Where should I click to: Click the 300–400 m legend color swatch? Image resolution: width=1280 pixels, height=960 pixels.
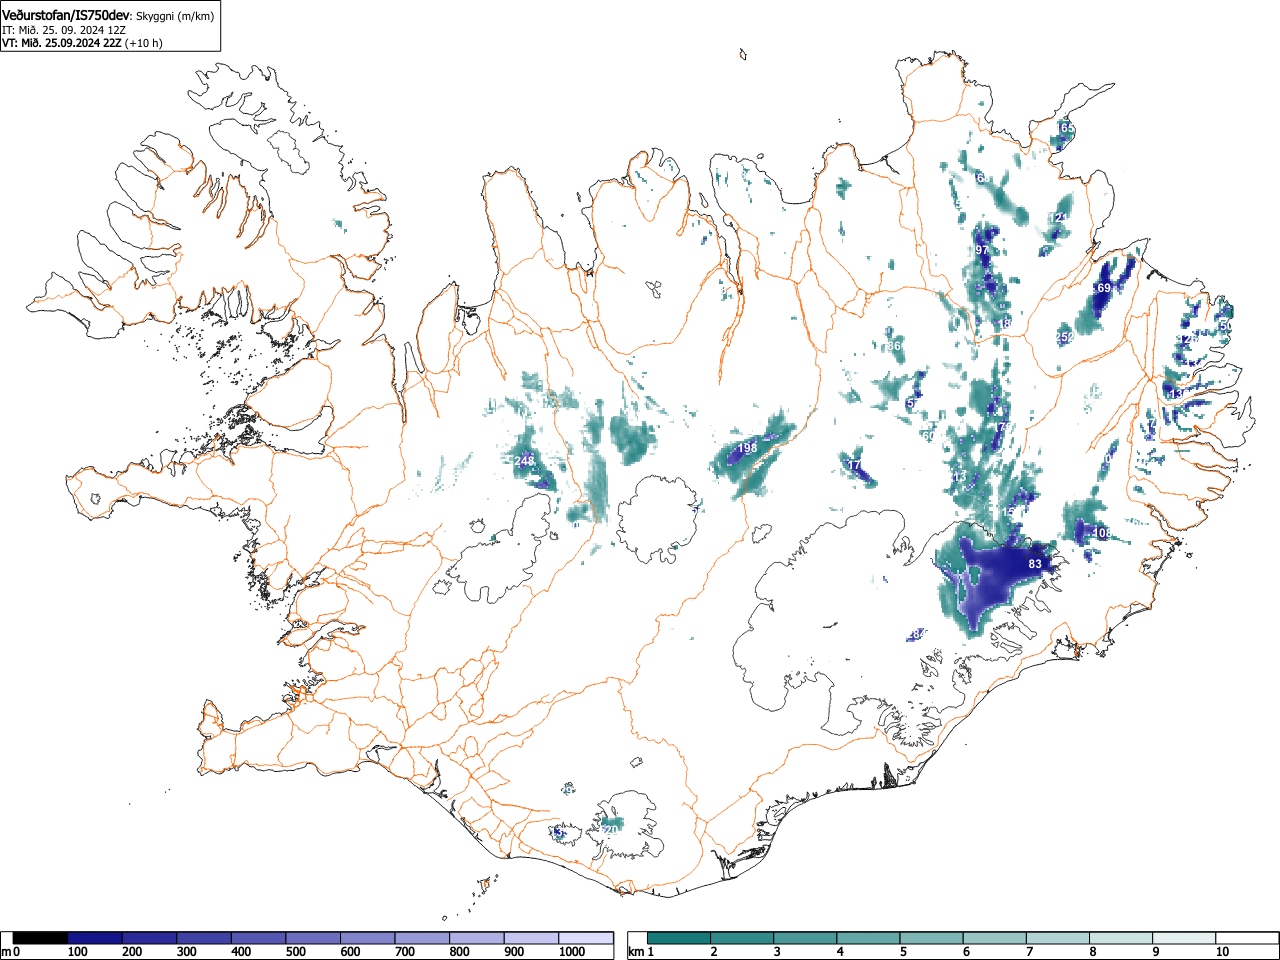pos(204,938)
